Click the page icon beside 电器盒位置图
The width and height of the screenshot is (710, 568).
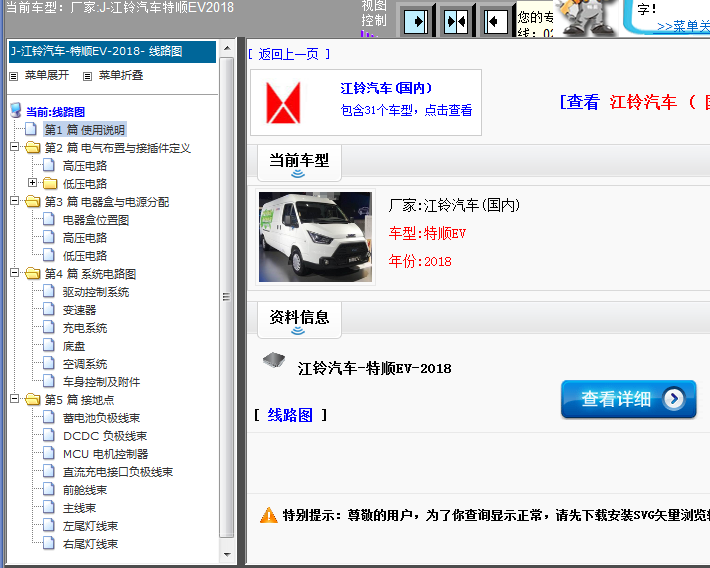click(x=48, y=219)
